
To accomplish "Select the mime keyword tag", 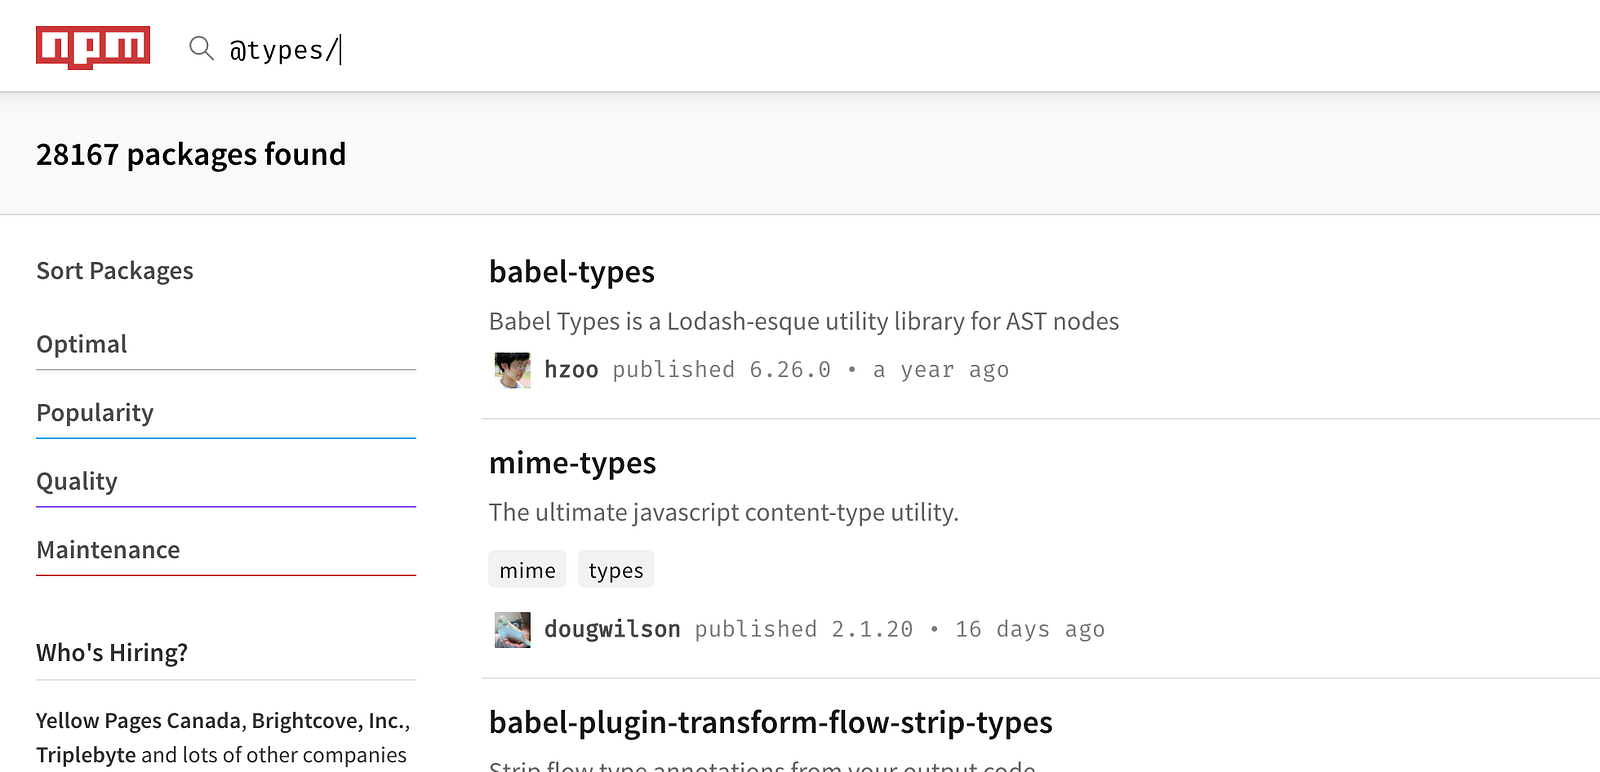I will pyautogui.click(x=527, y=570).
